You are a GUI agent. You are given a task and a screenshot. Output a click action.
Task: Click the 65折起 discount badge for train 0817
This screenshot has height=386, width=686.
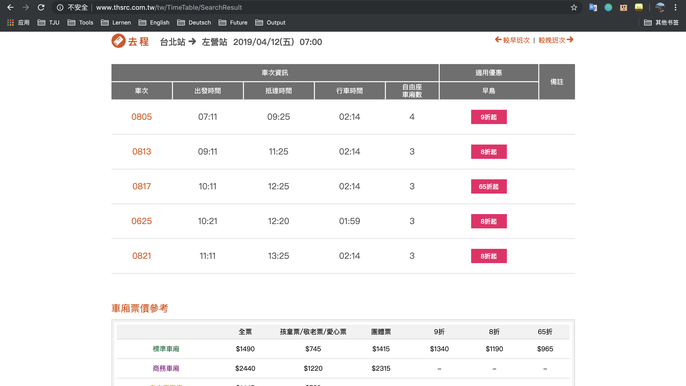coord(489,186)
